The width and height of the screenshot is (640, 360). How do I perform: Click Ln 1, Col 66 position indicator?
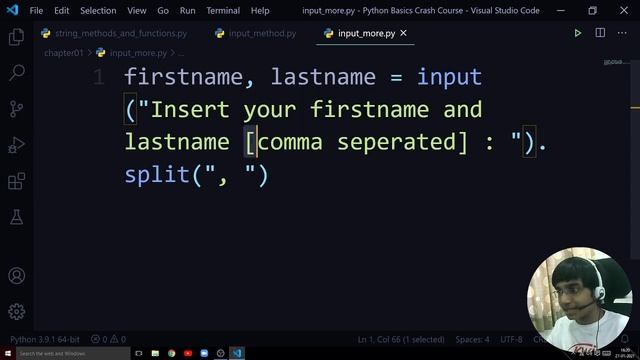[401, 339]
